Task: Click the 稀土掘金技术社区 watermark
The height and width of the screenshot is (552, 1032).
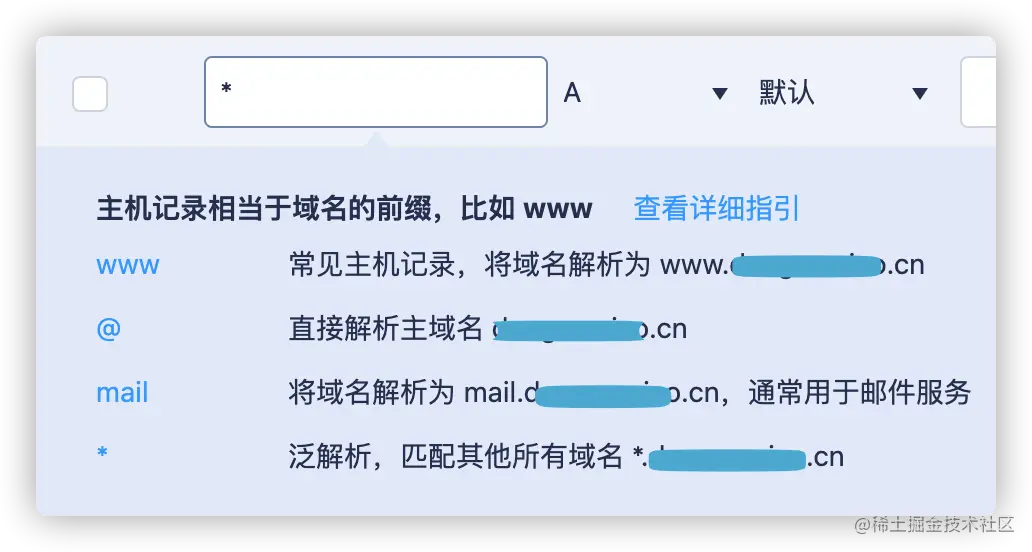Action: click(934, 524)
